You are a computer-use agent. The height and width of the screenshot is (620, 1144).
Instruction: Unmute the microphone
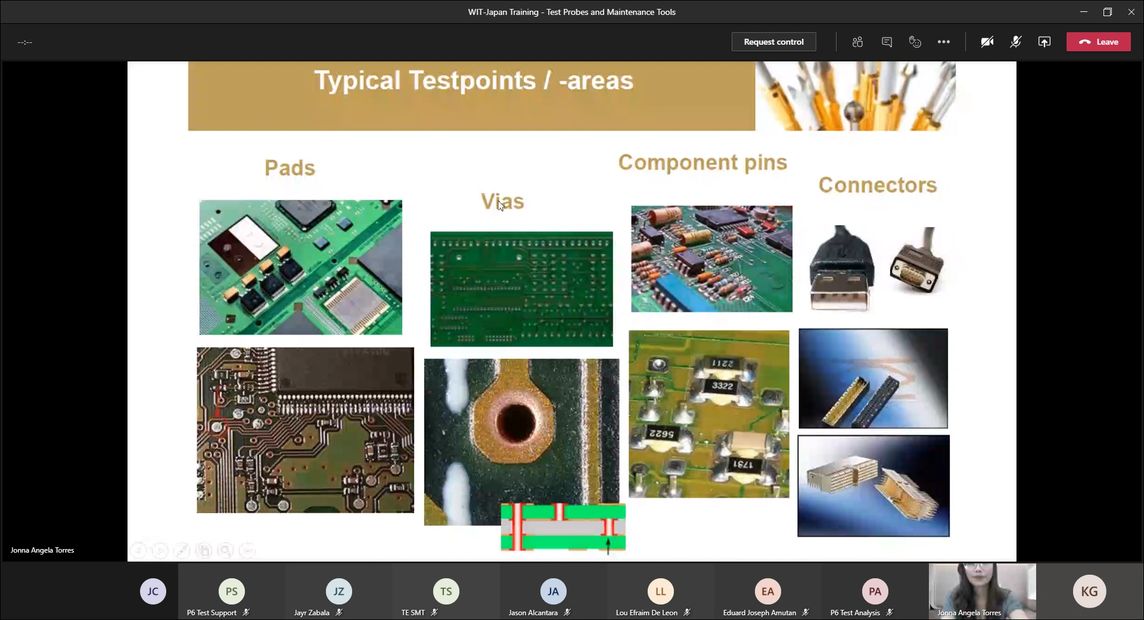(x=1015, y=42)
